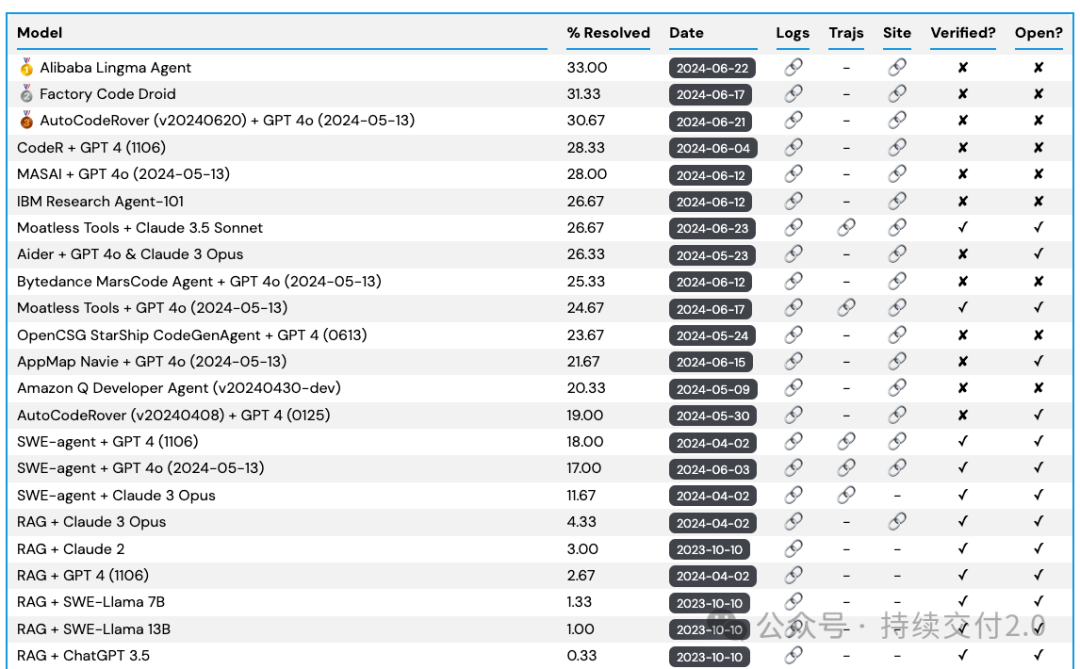Open Site link for Moatless Tools + Claude 3.5 Sonnet
The width and height of the screenshot is (1080, 669).
[x=897, y=227]
